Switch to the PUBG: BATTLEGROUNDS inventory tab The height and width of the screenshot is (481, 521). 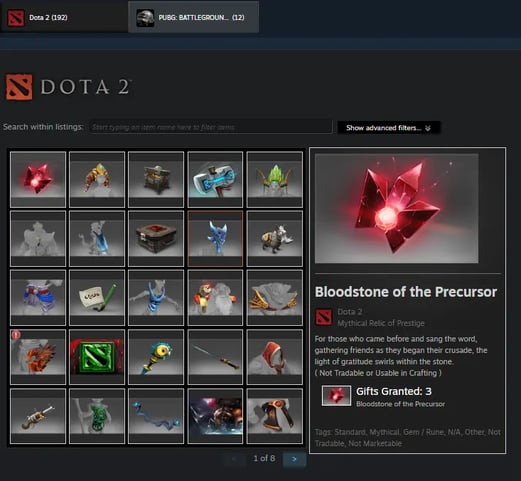(x=193, y=17)
